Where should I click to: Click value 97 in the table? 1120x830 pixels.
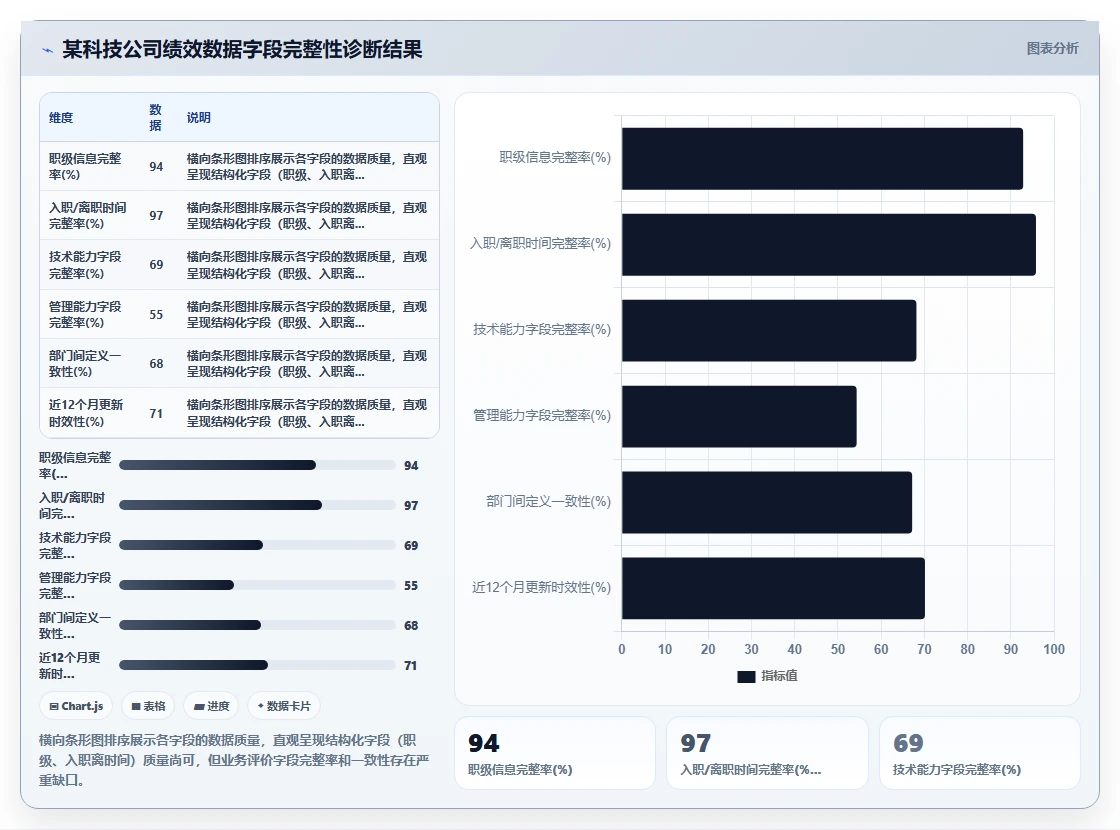(156, 216)
